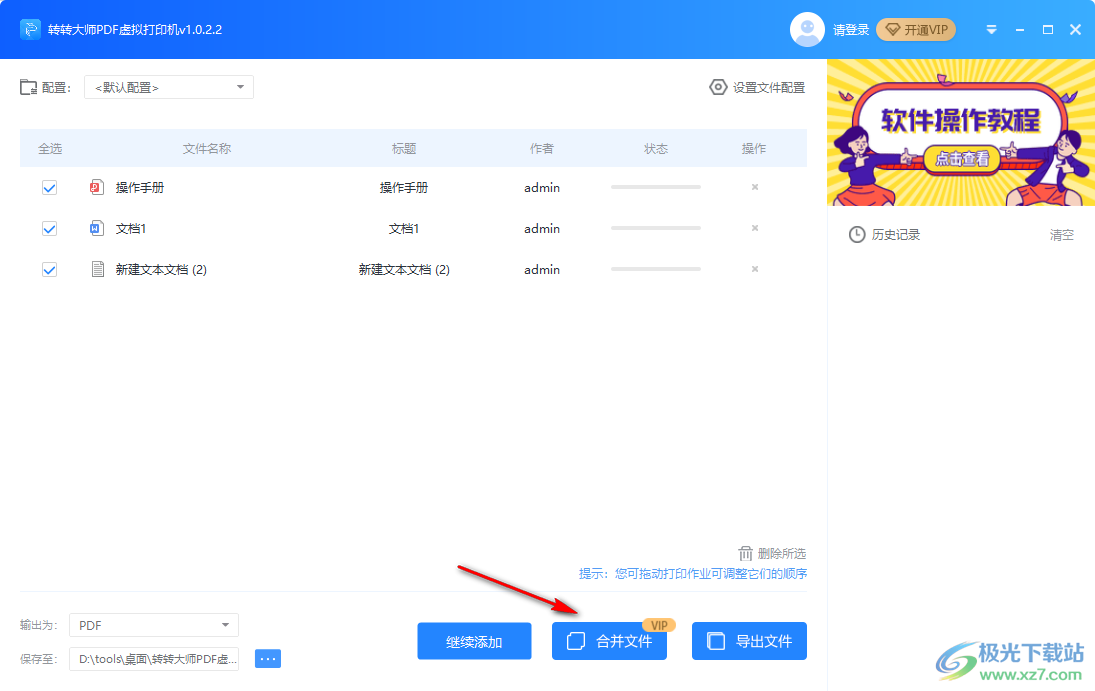Click the 配置 folder icon
Image resolution: width=1095 pixels, height=691 pixels.
click(29, 87)
